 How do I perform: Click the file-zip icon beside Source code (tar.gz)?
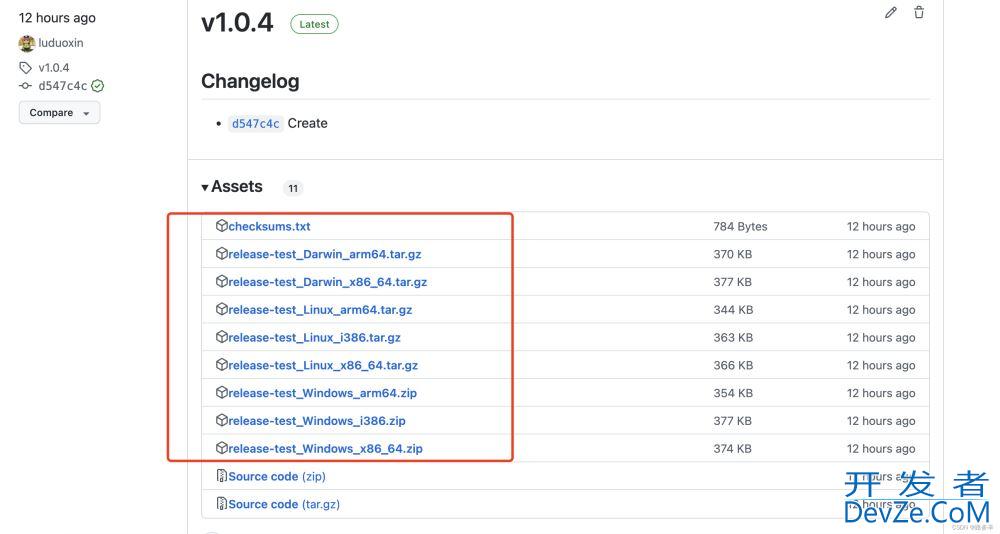222,504
